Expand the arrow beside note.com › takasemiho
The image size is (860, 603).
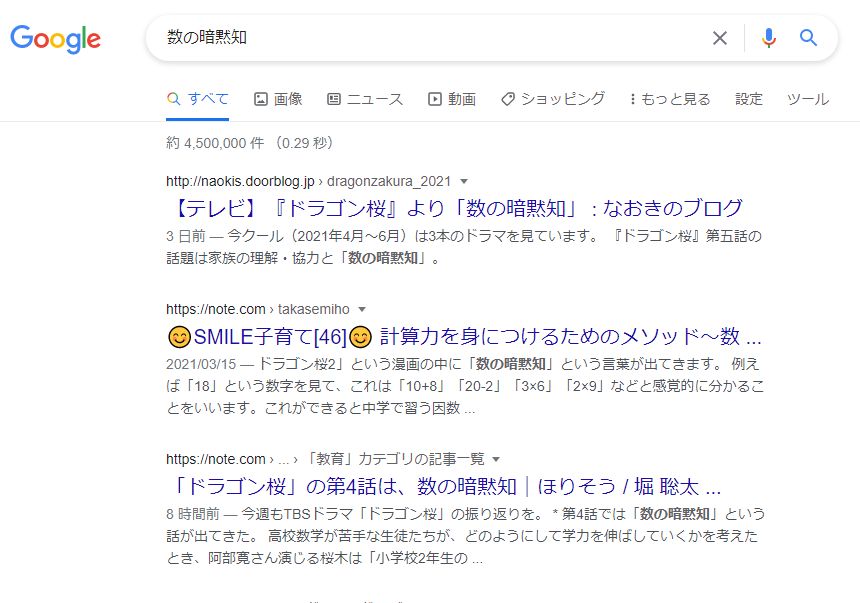[361, 309]
